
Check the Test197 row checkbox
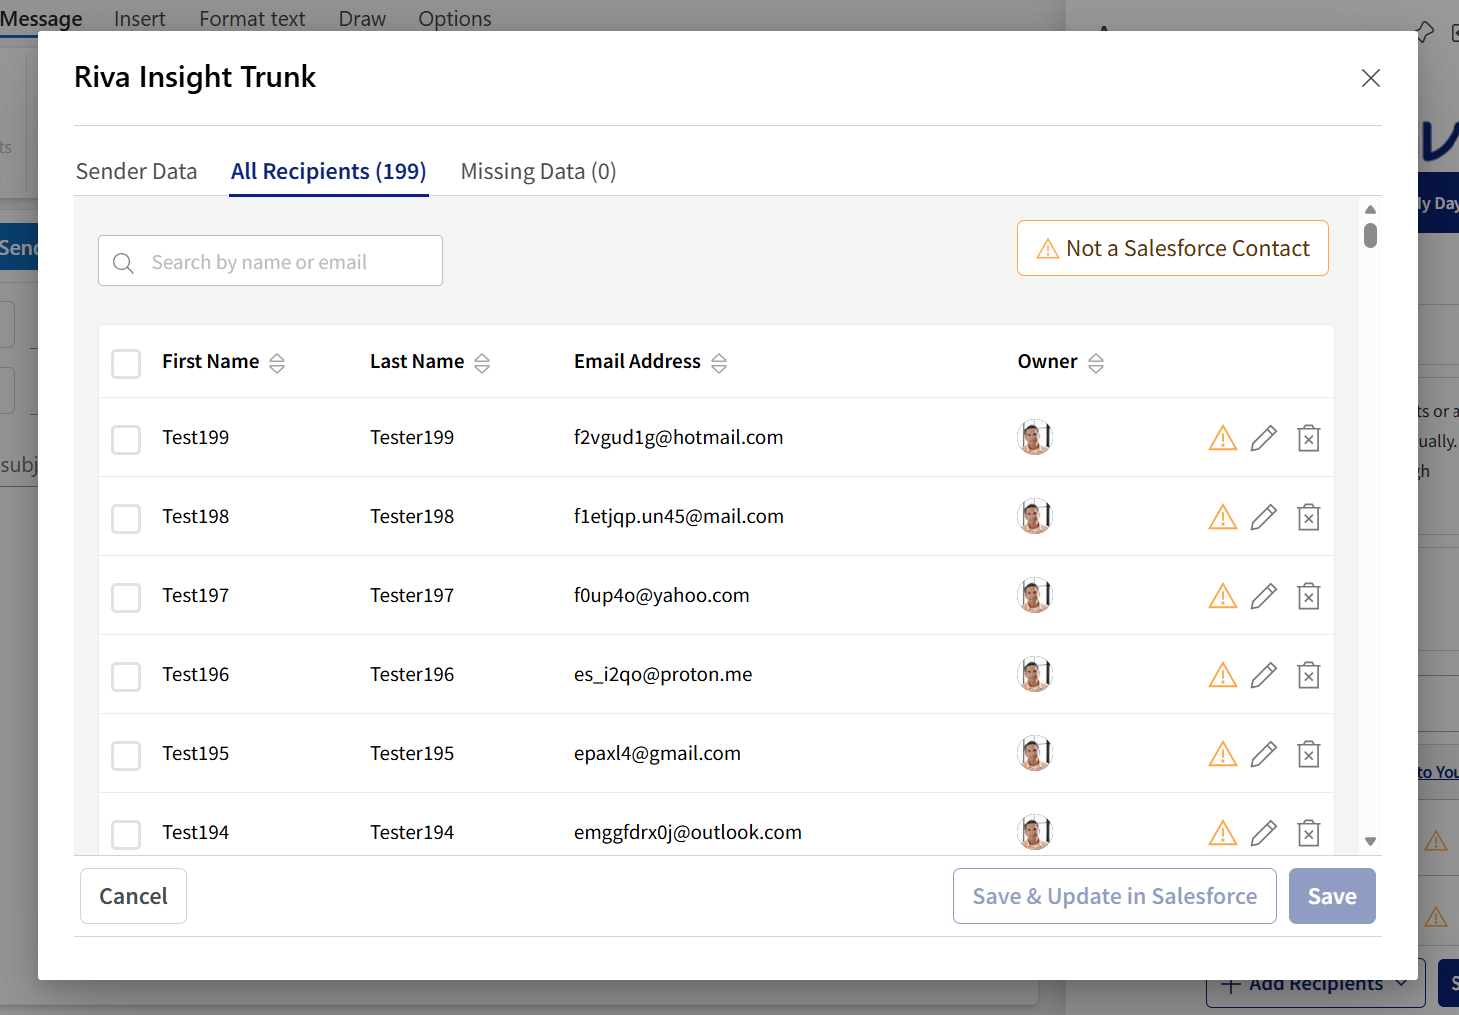pyautogui.click(x=126, y=597)
